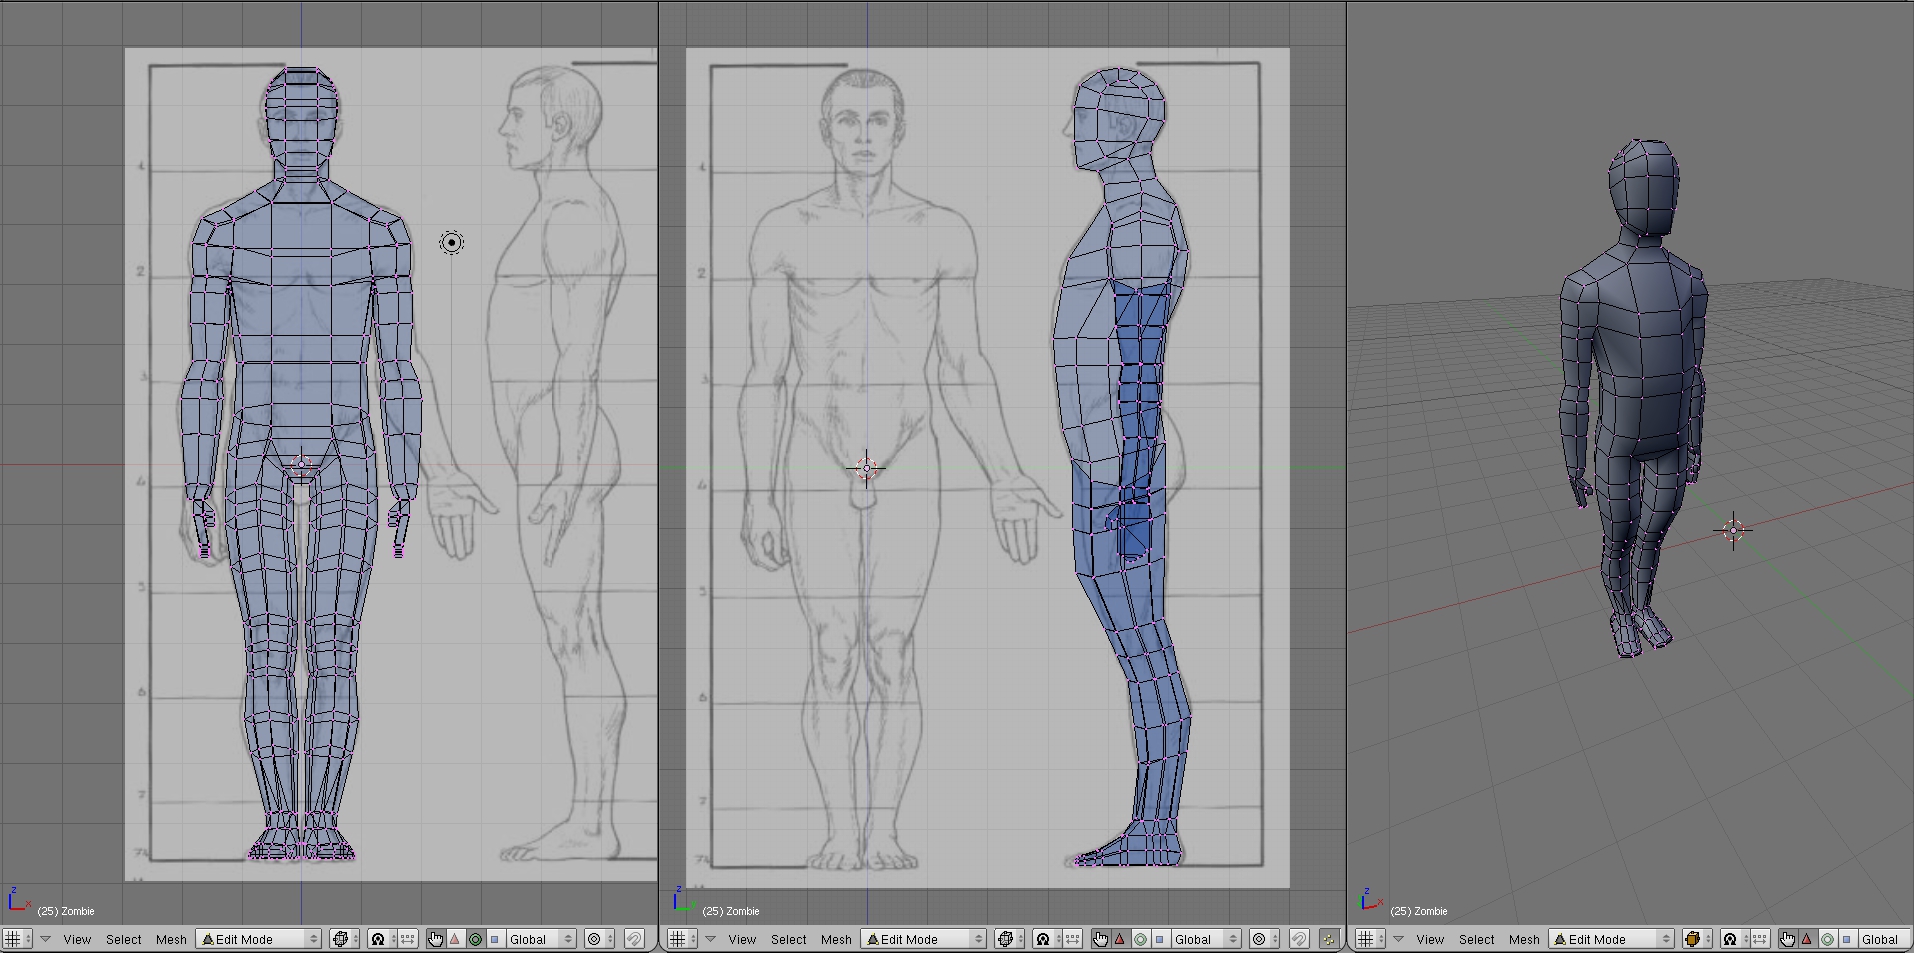Open the View menu in middle viewport

pyautogui.click(x=742, y=939)
